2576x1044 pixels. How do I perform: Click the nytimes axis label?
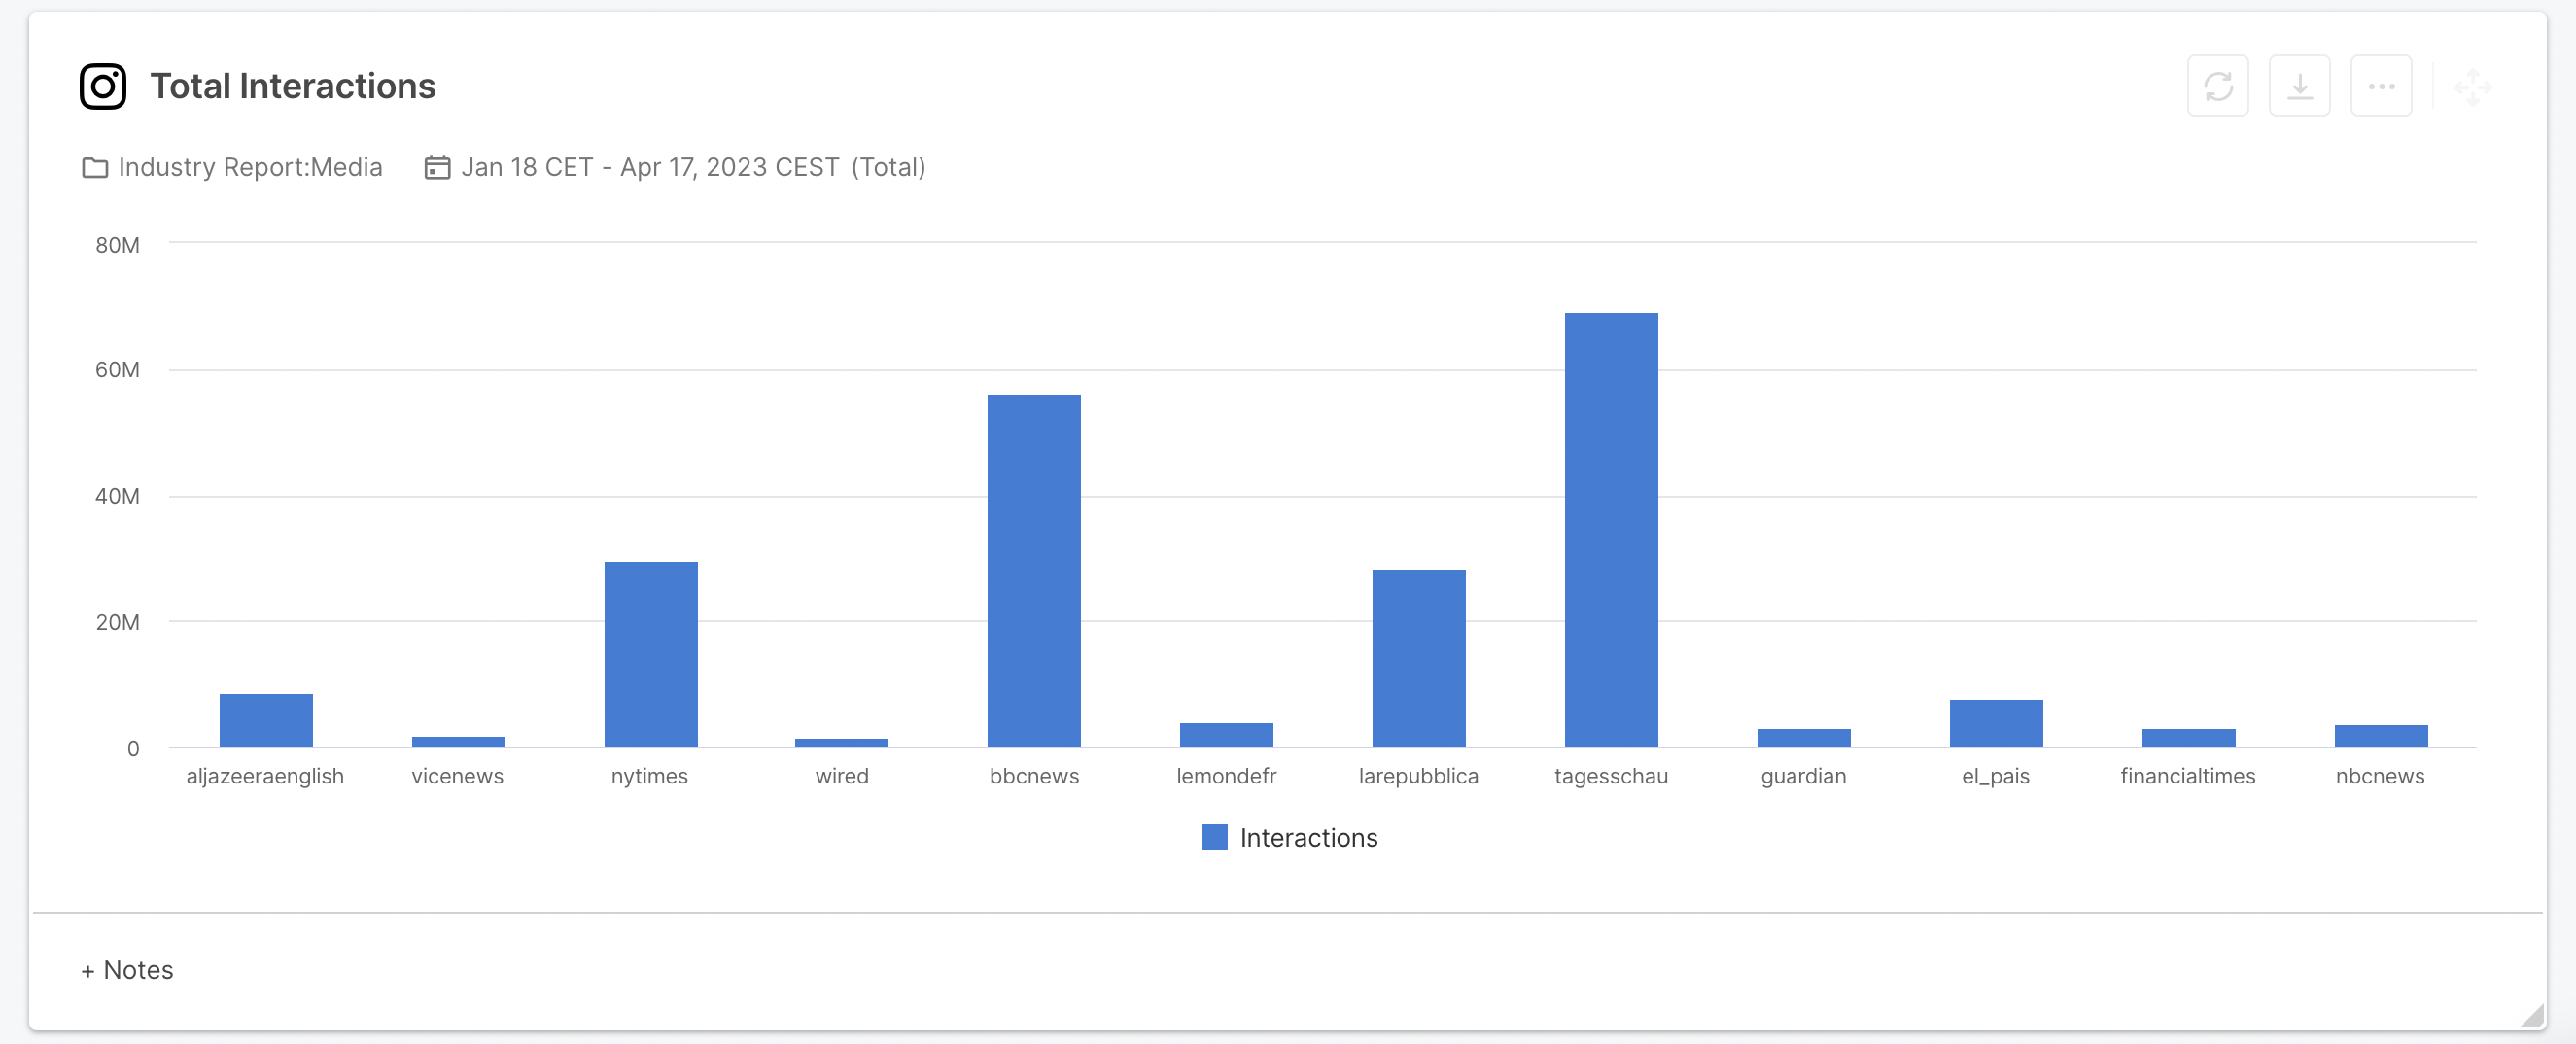(x=650, y=776)
